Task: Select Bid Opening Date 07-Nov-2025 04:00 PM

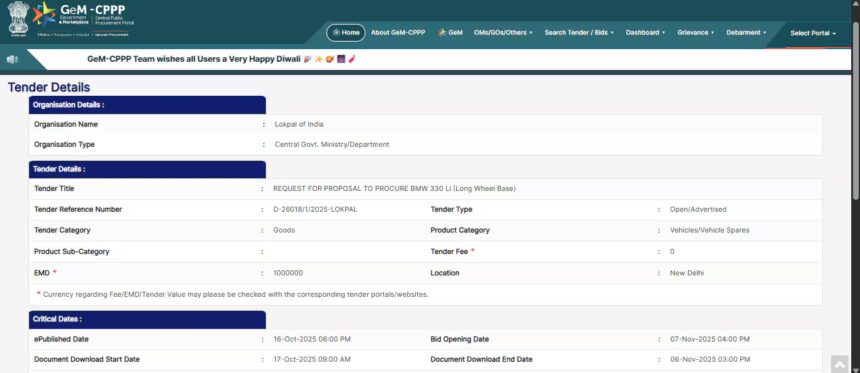Action: 710,340
